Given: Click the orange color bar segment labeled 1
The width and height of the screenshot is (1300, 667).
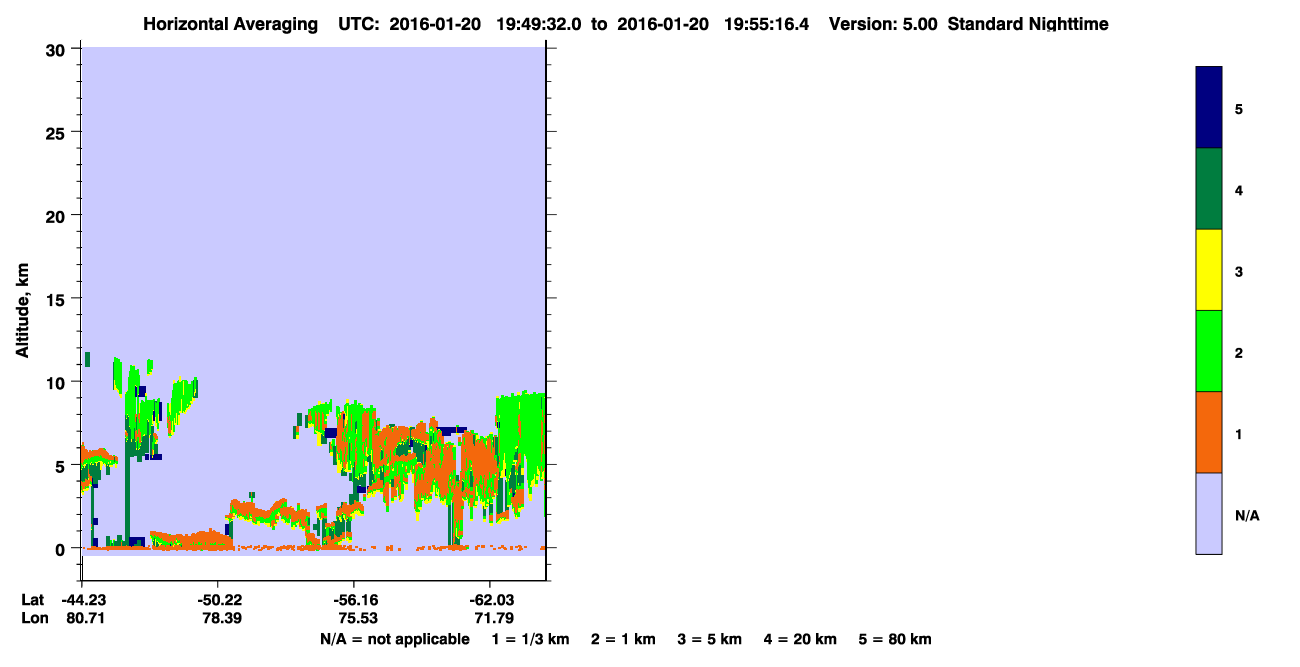Looking at the screenshot, I should tap(1209, 432).
